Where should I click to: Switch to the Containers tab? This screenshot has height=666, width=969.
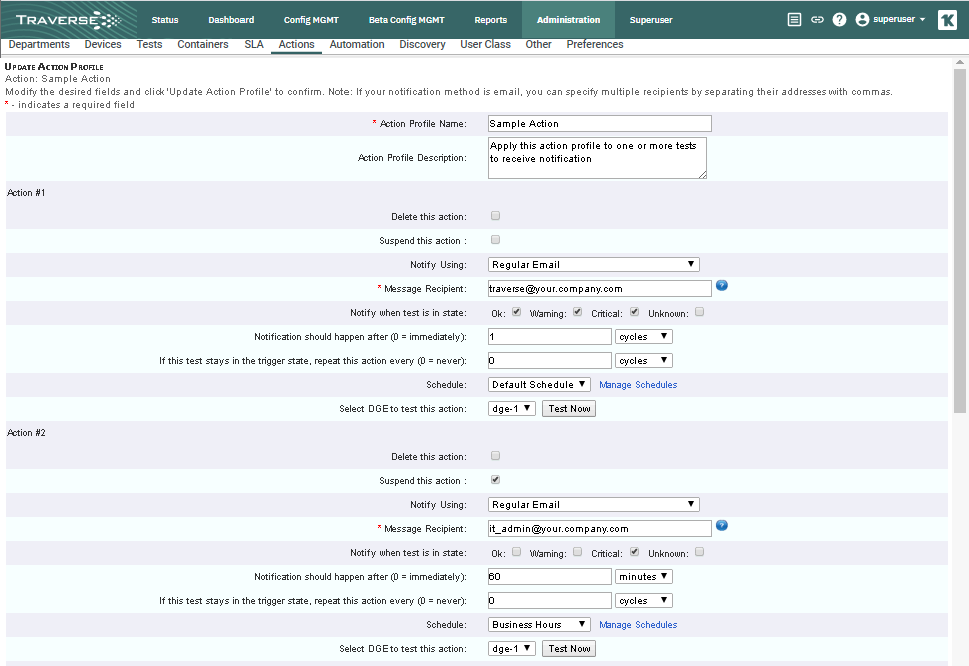pyautogui.click(x=203, y=44)
